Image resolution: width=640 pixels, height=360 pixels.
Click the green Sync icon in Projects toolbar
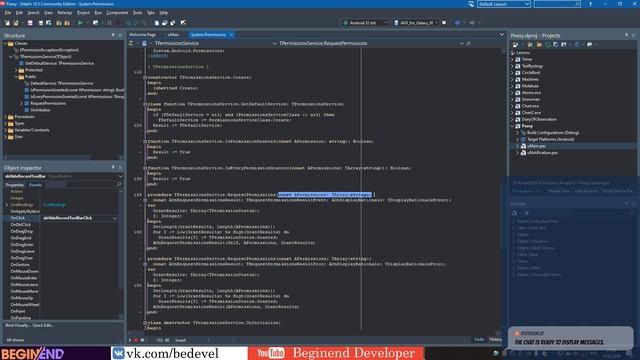coord(548,44)
